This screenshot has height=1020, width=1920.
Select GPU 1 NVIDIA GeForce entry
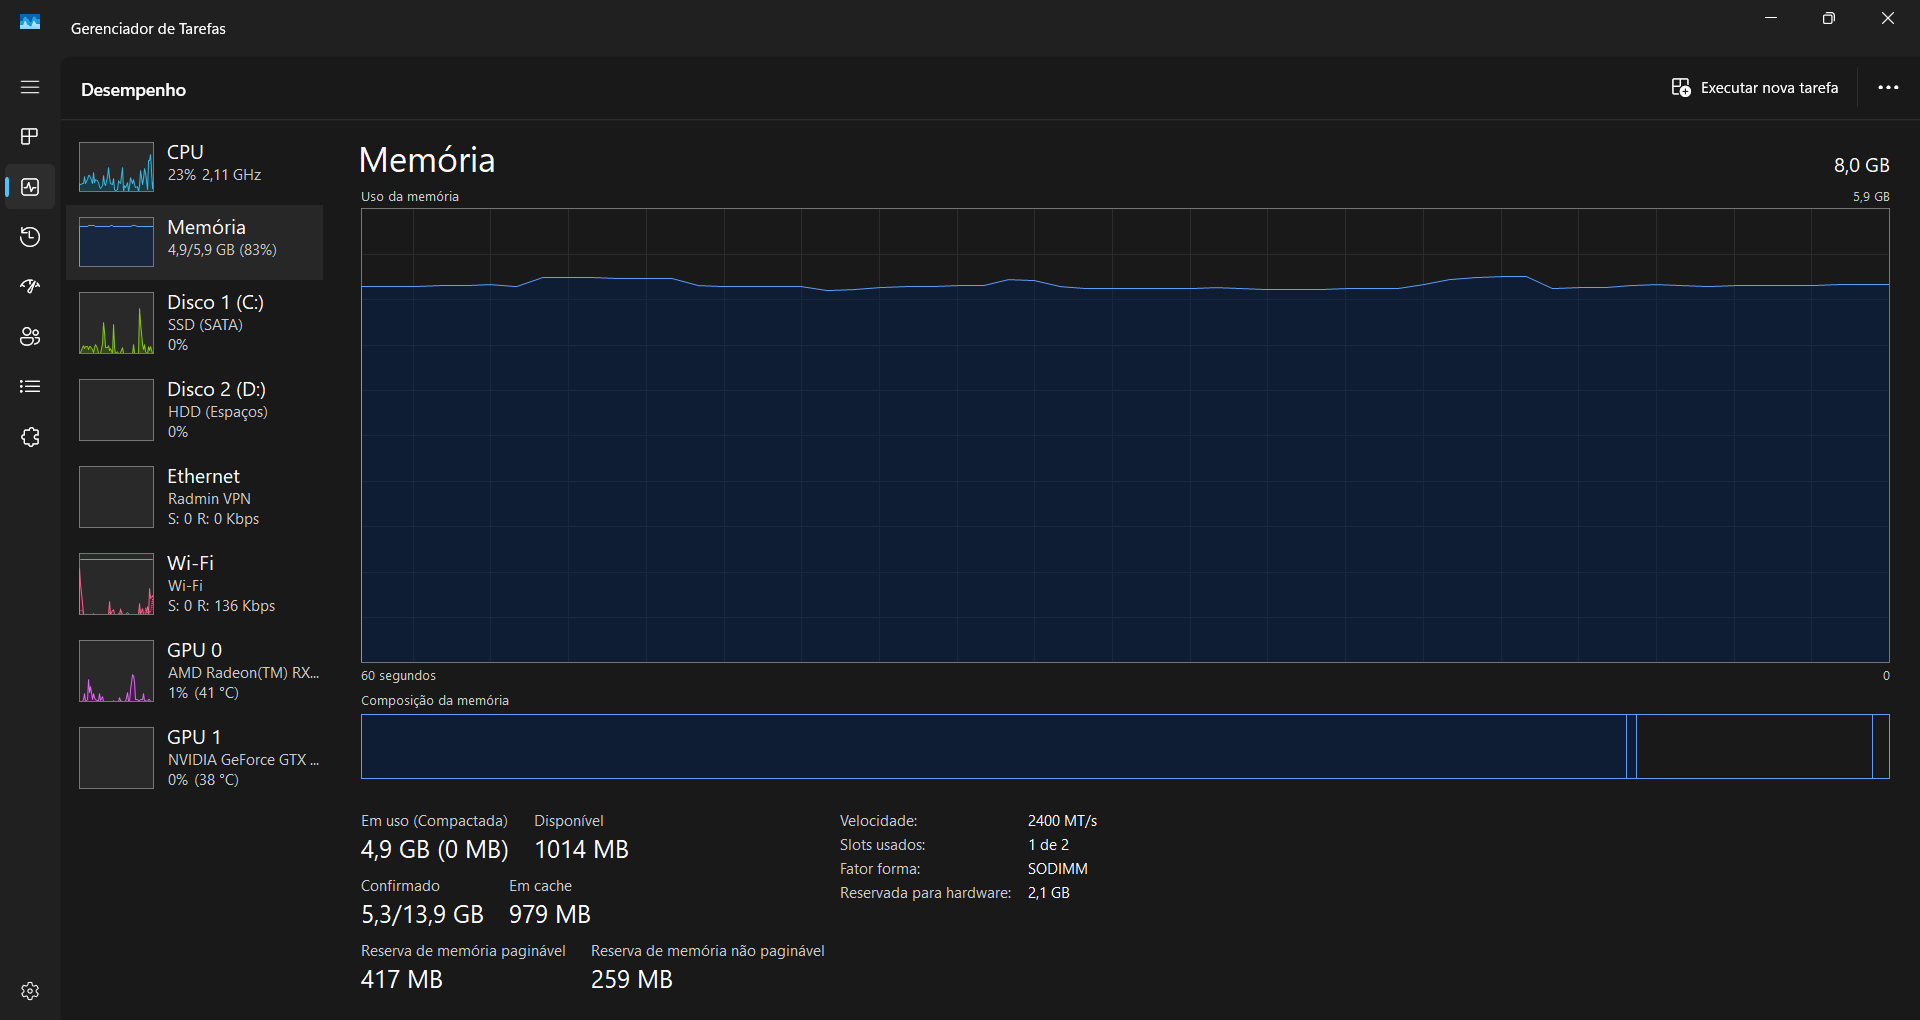tap(195, 758)
